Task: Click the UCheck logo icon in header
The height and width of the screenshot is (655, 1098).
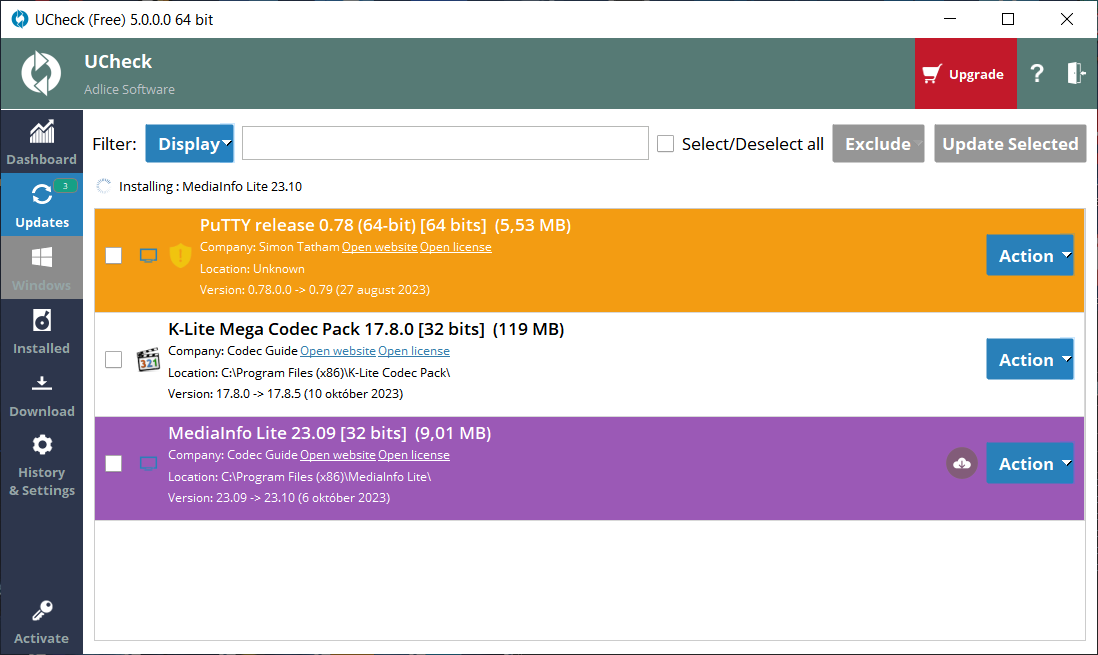Action: [41, 74]
